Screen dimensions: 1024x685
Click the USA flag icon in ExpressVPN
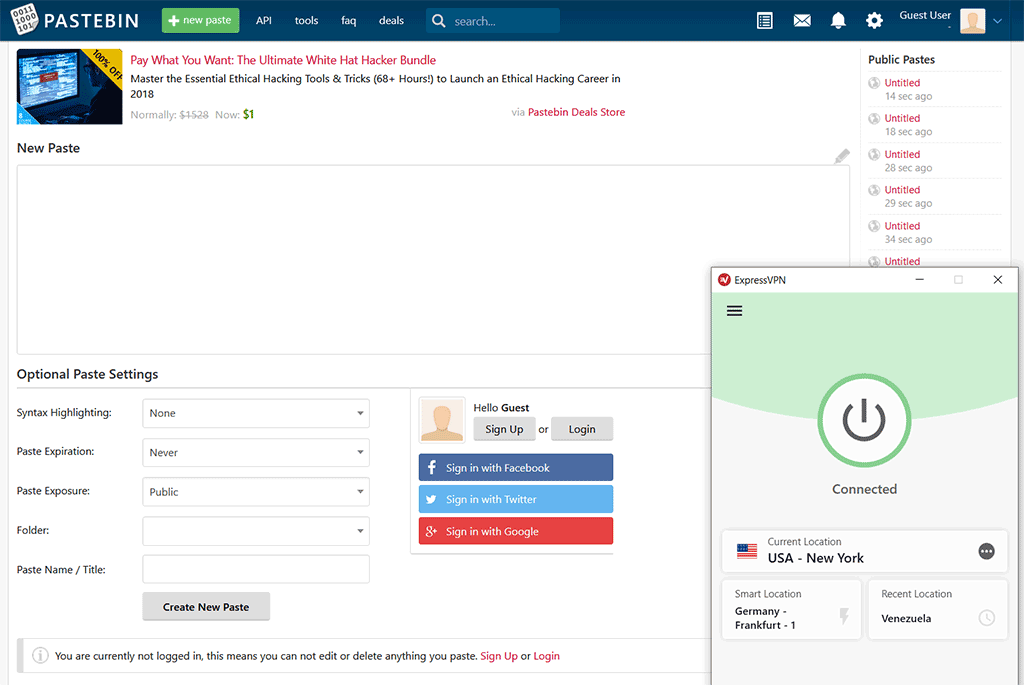click(x=747, y=551)
